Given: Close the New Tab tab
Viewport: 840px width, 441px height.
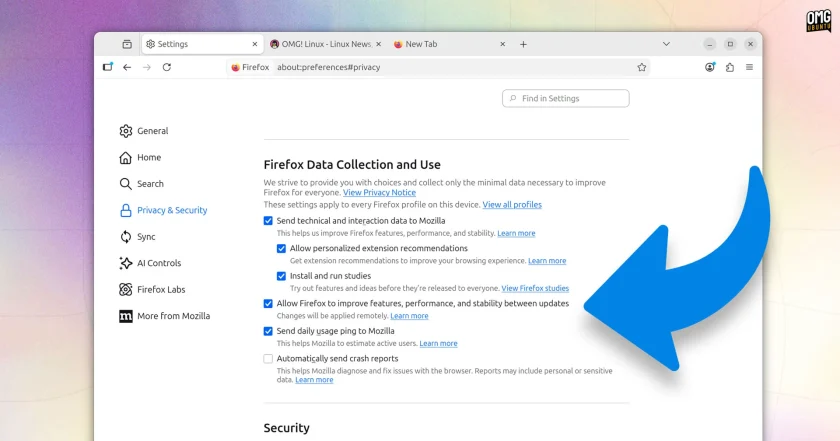Looking at the screenshot, I should [502, 44].
